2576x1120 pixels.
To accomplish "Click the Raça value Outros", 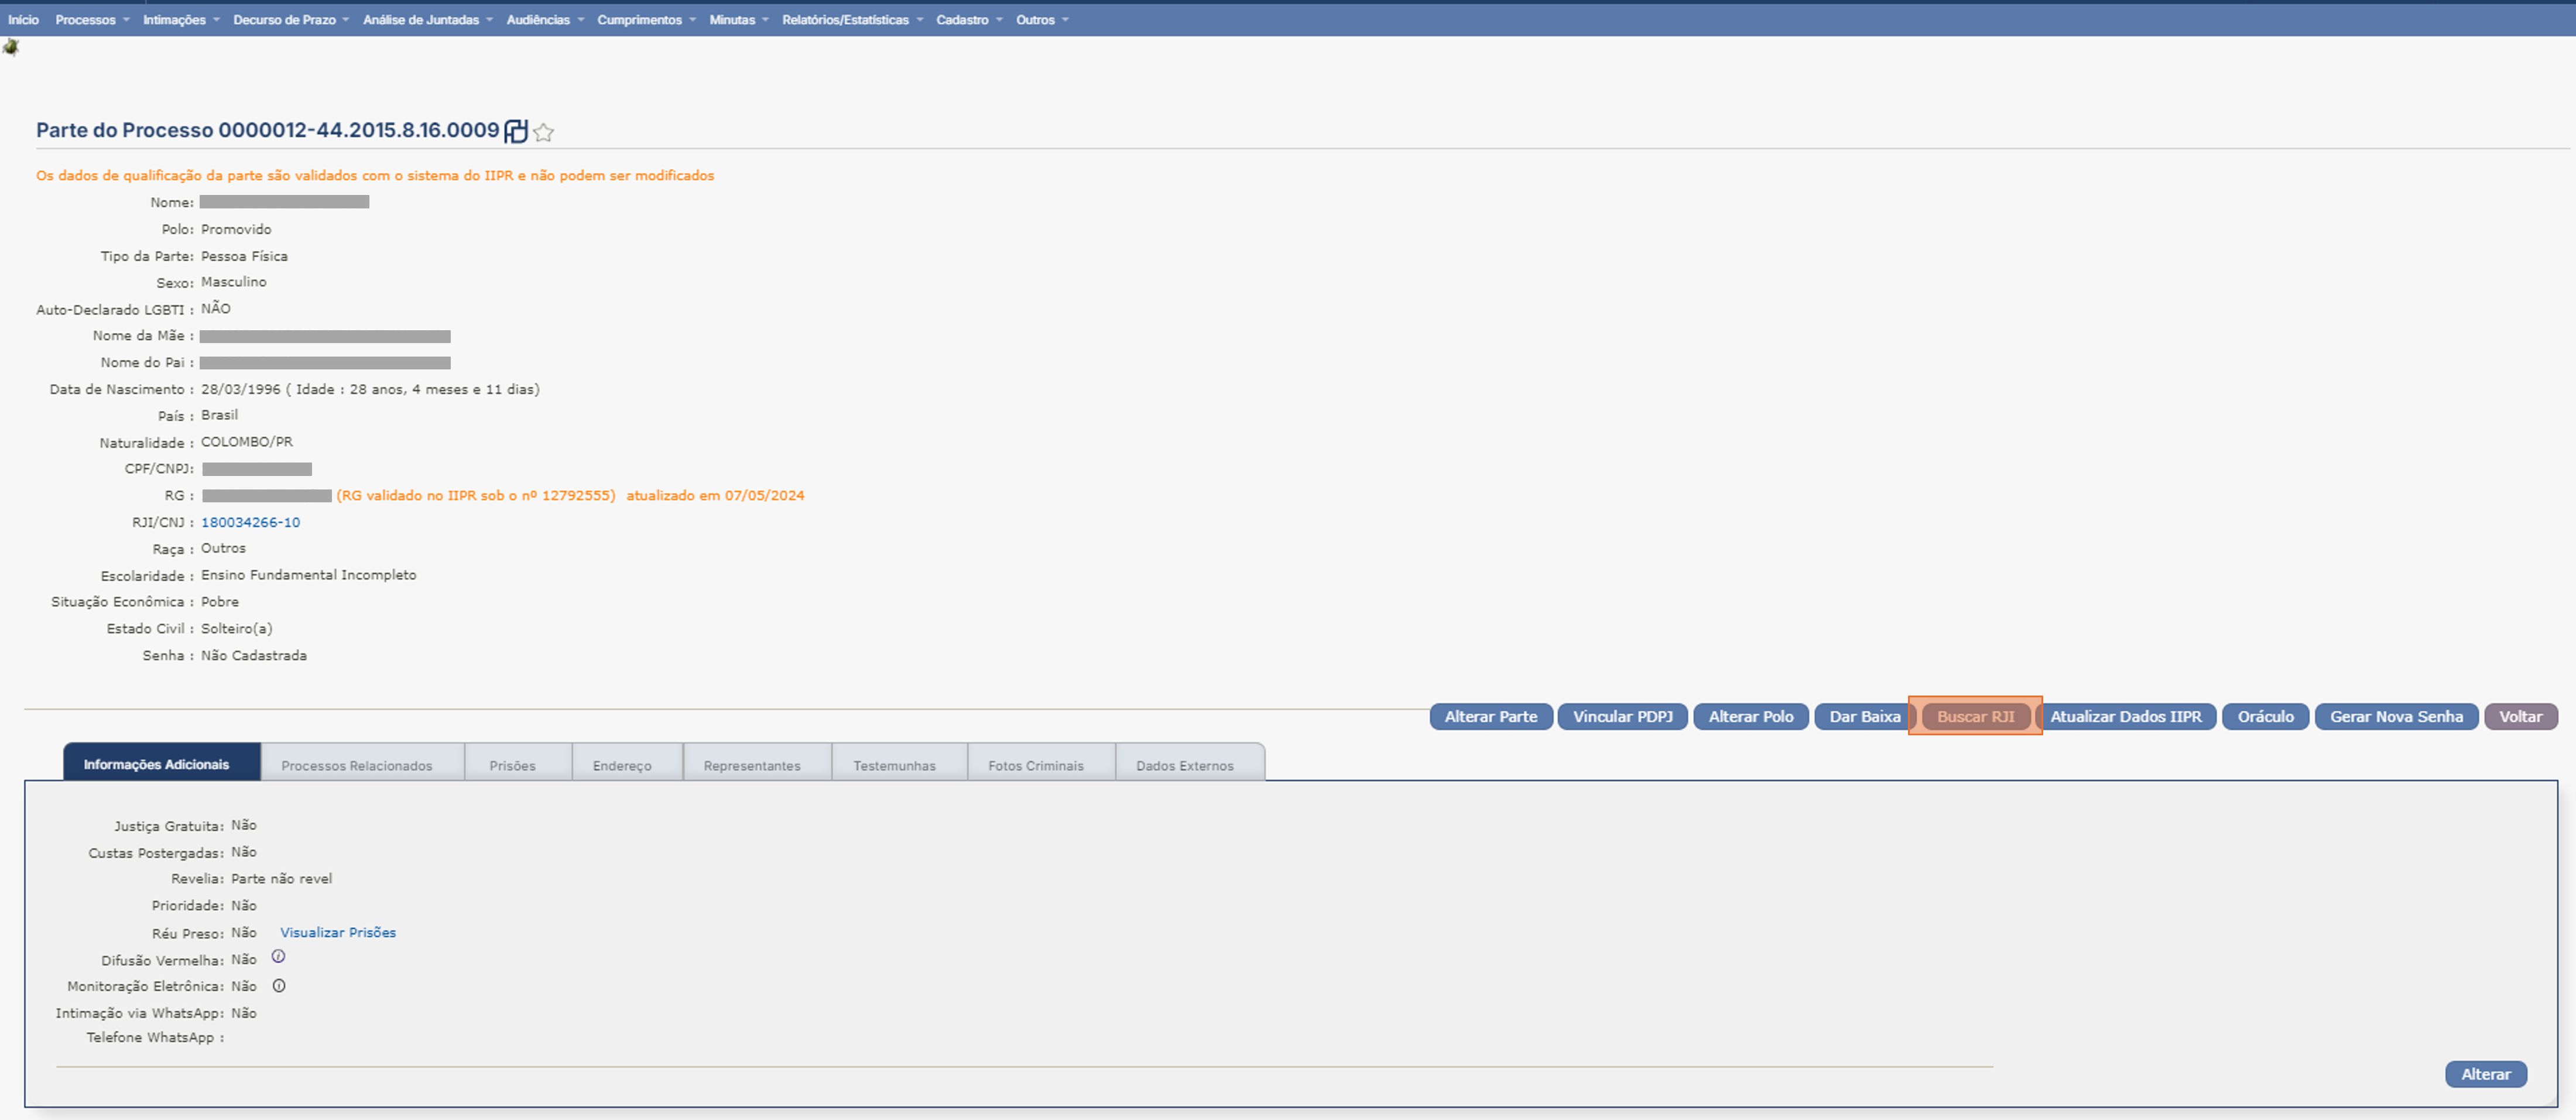I will click(x=223, y=549).
